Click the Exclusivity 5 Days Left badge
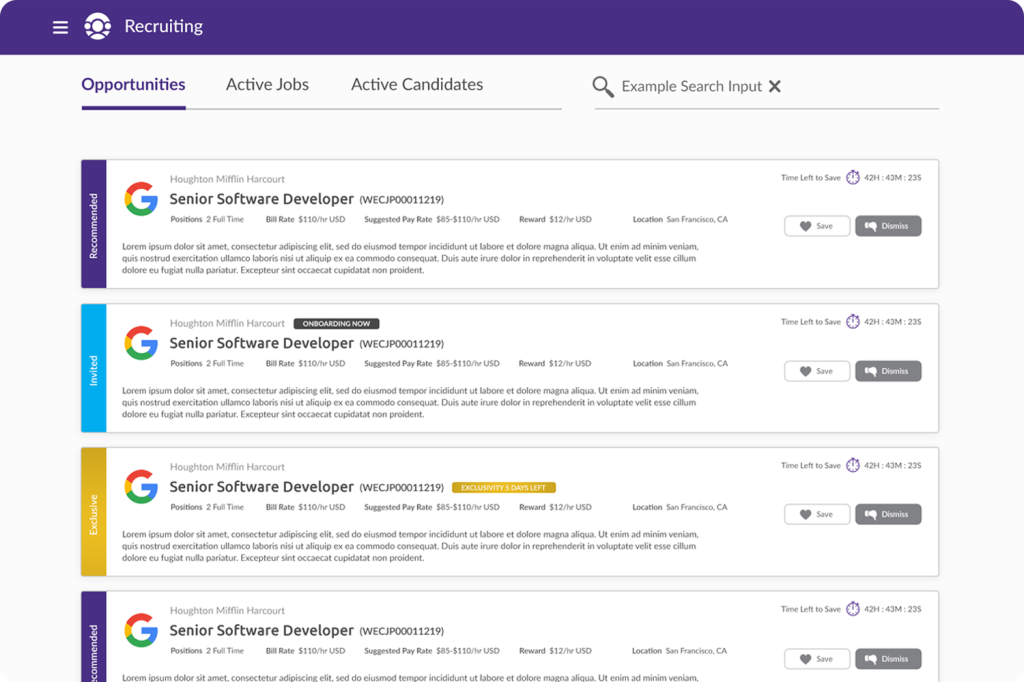1024x682 pixels. (503, 488)
